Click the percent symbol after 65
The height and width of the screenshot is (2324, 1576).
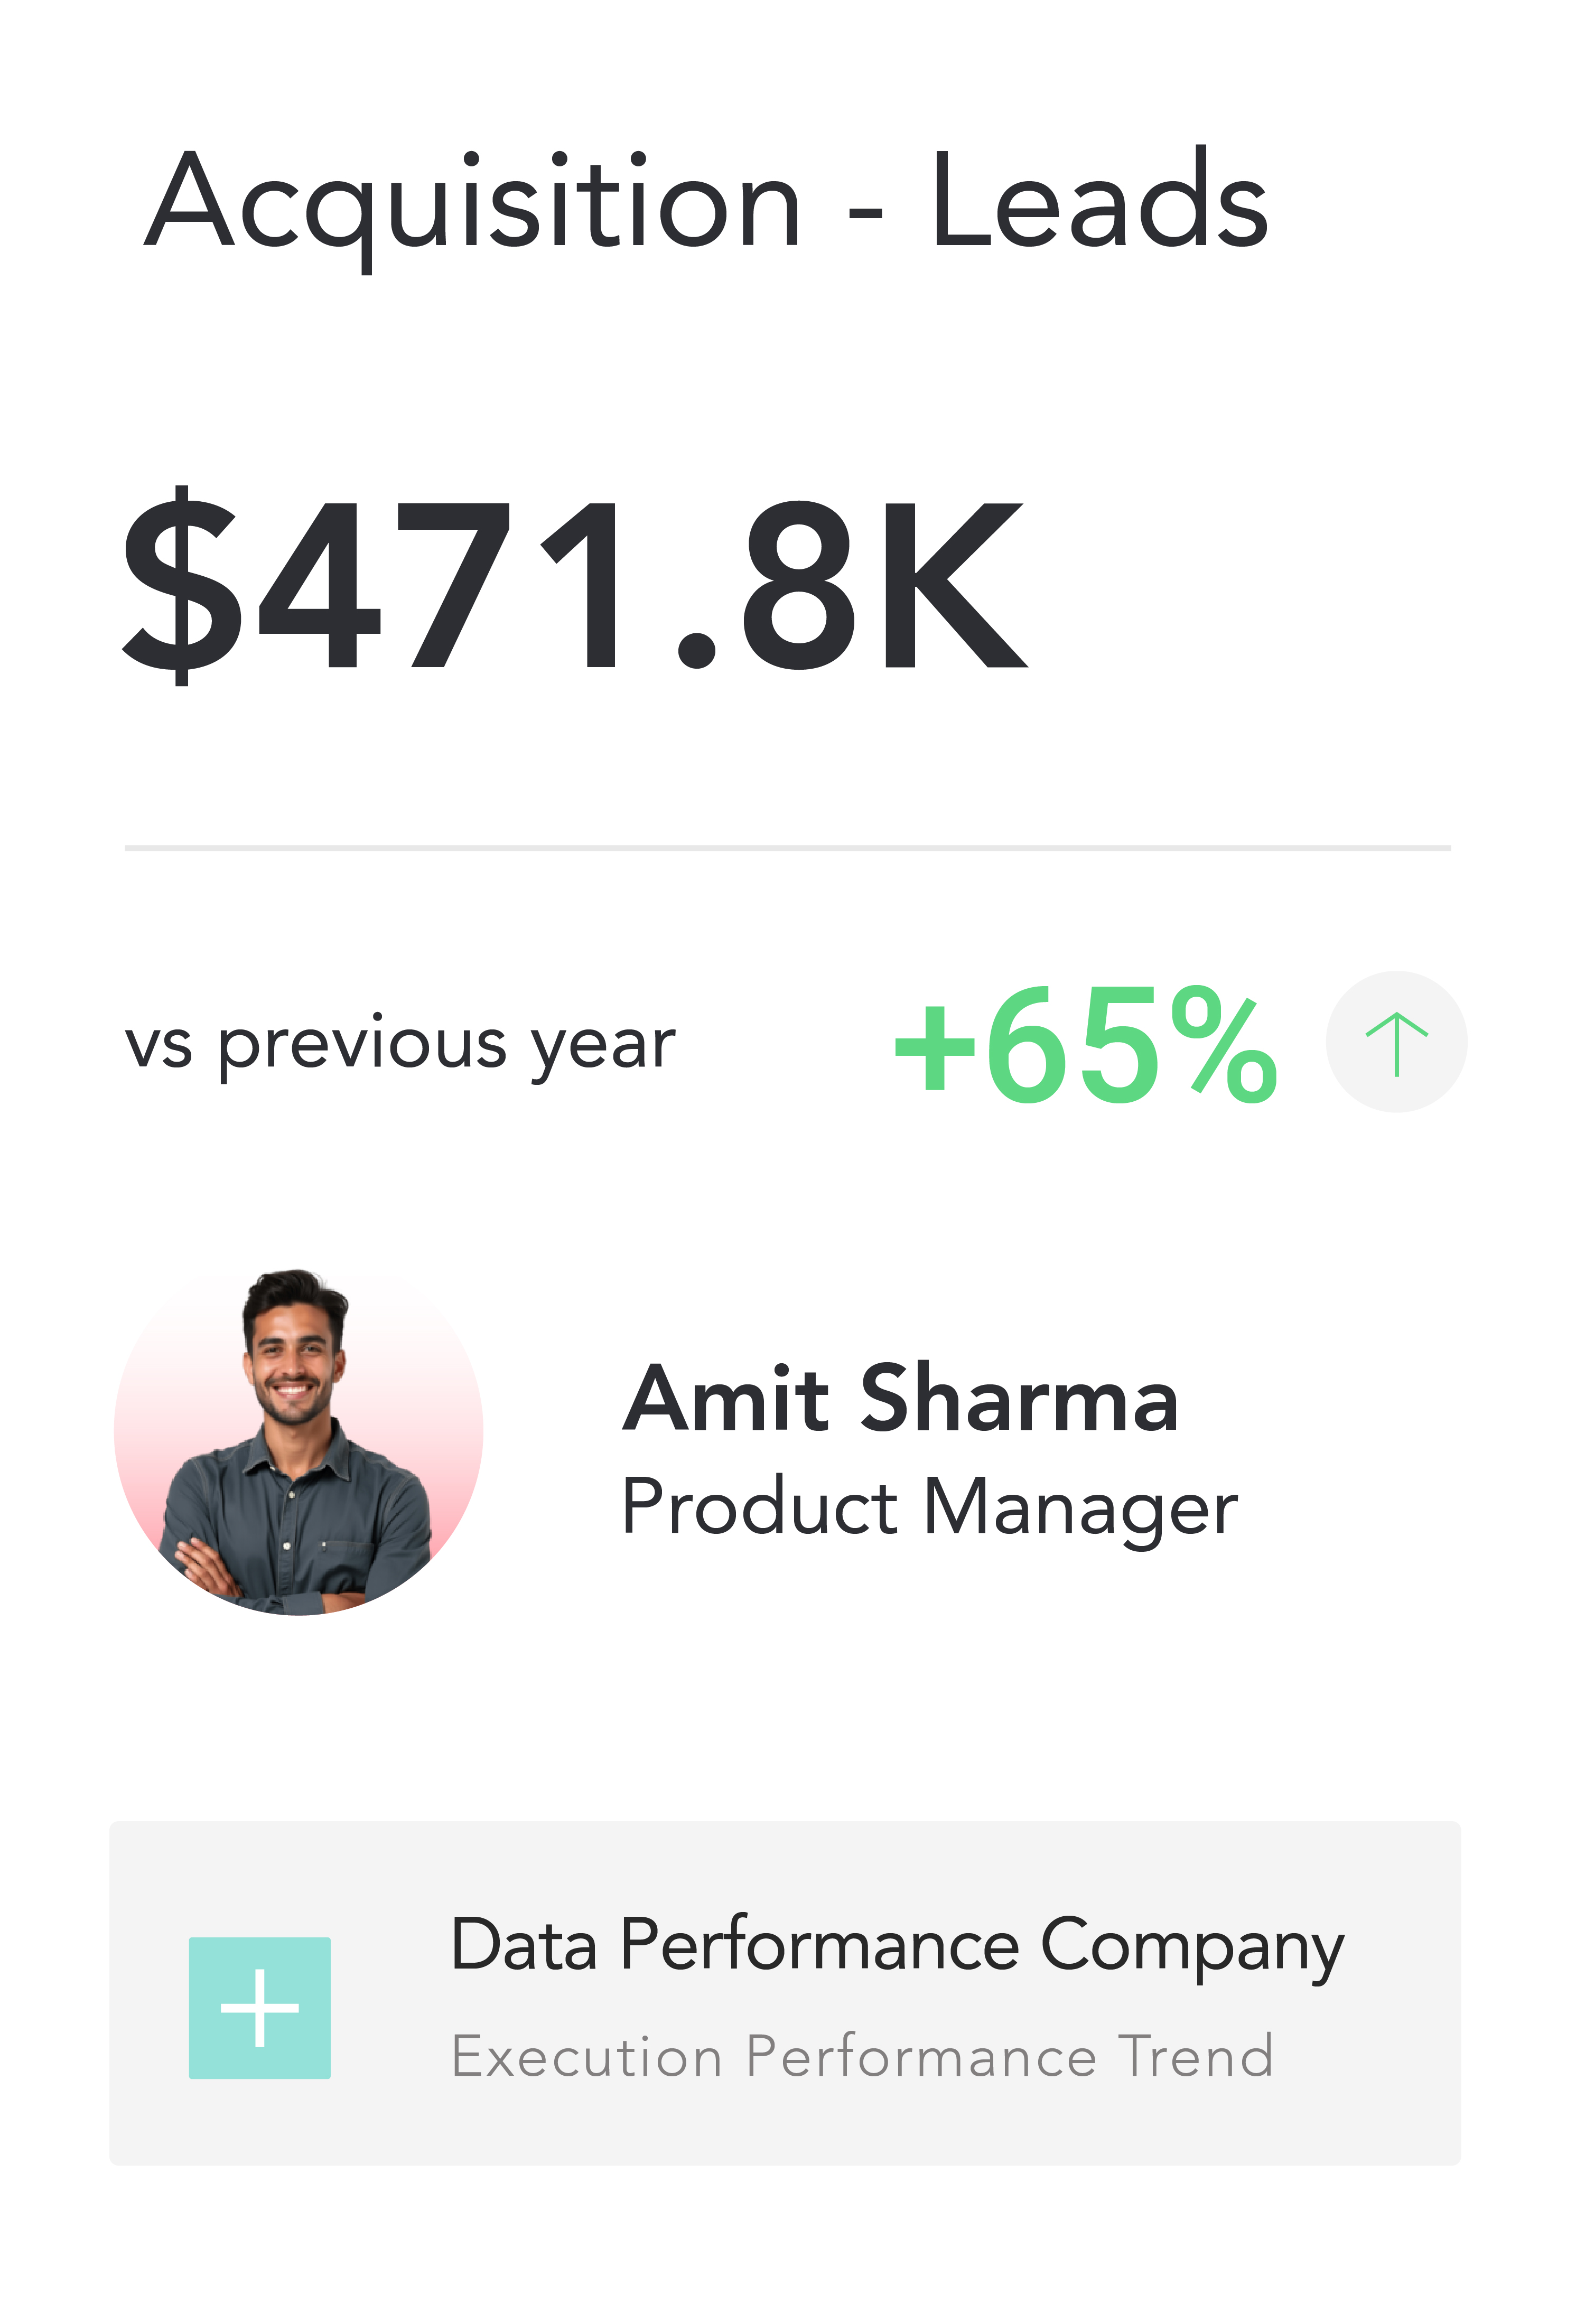coord(1222,1044)
